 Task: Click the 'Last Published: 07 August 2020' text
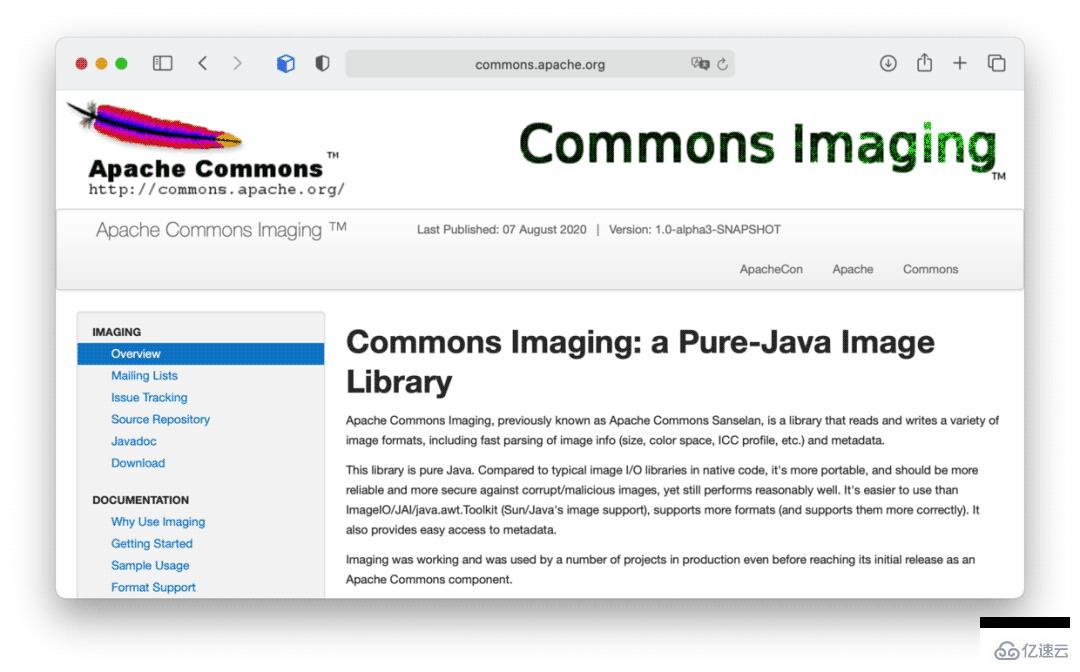coord(501,229)
